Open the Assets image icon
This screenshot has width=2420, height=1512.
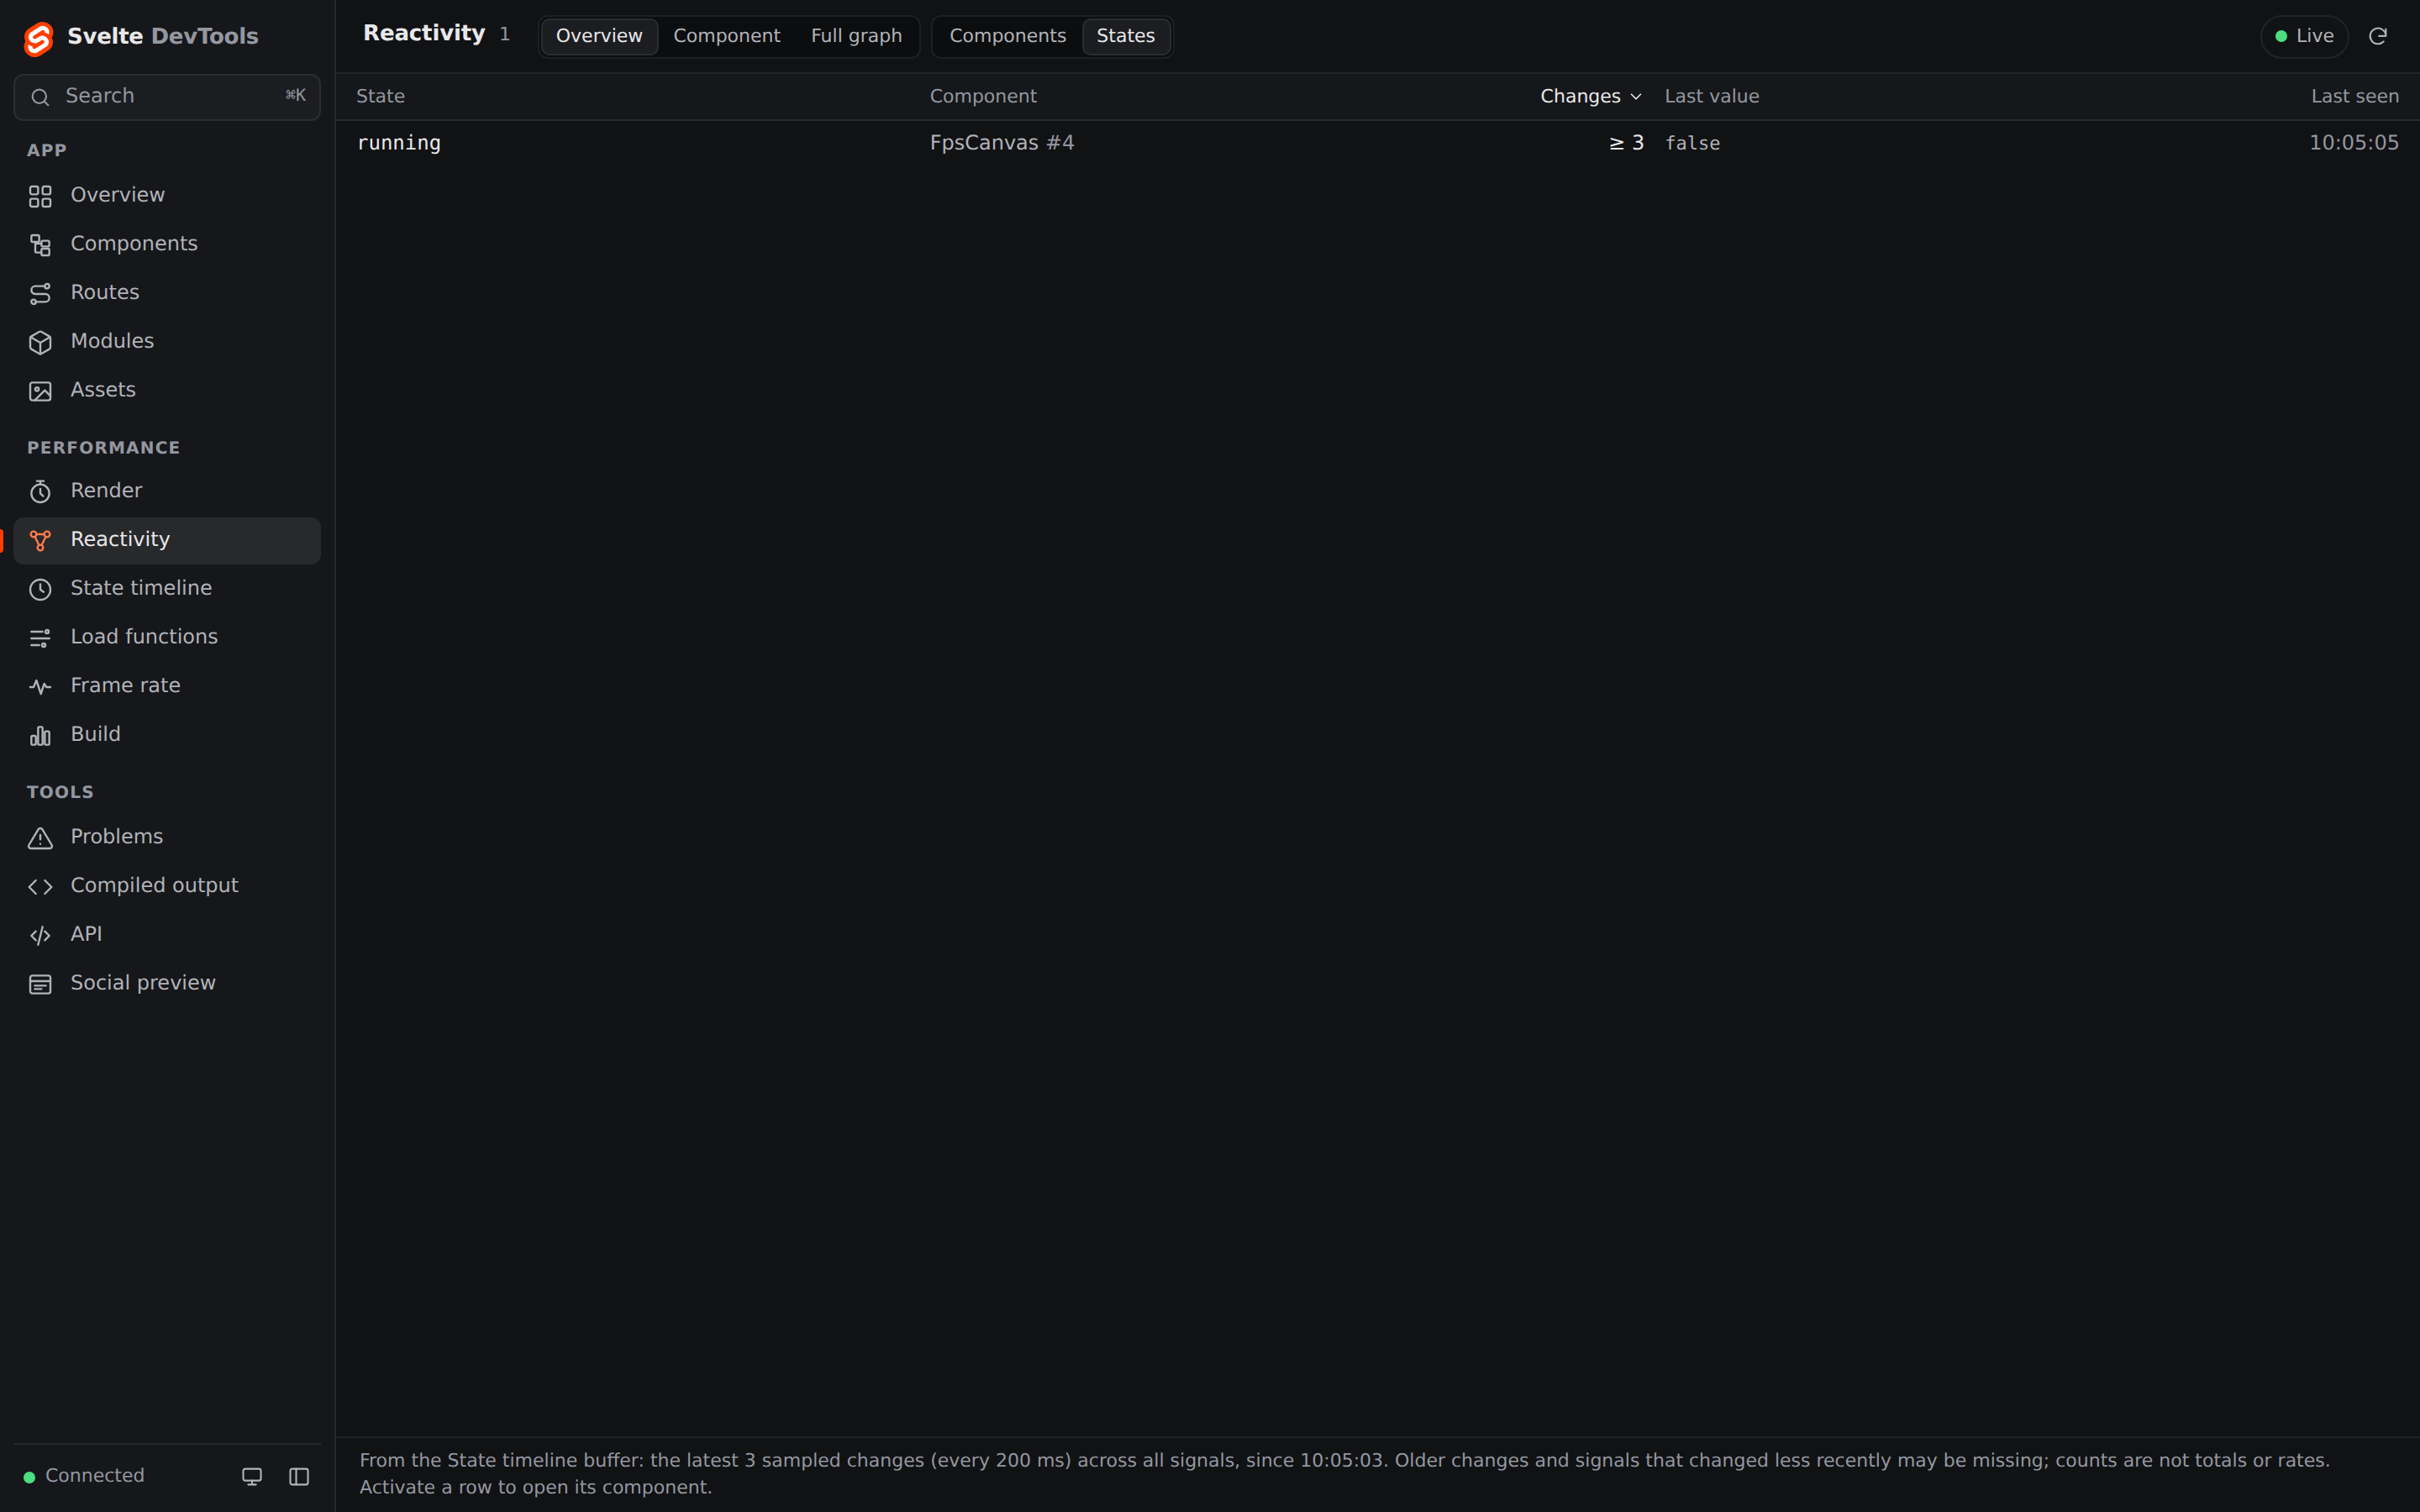coord(40,391)
